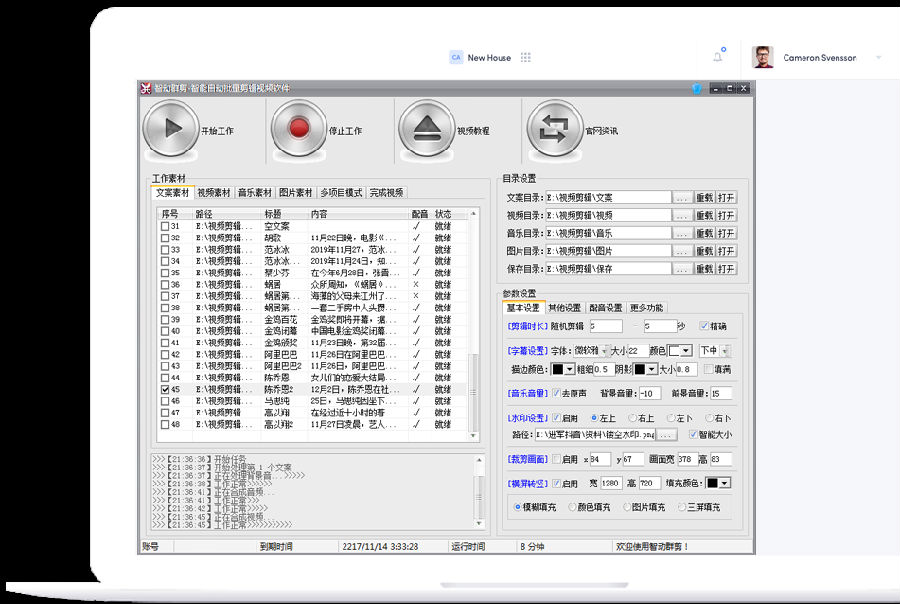Click 打开 for 音乐目录
The image size is (900, 604).
click(x=726, y=233)
